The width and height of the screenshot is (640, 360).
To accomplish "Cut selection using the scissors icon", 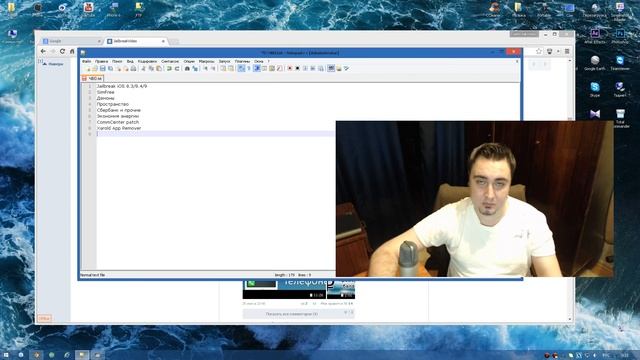I will click(x=143, y=69).
